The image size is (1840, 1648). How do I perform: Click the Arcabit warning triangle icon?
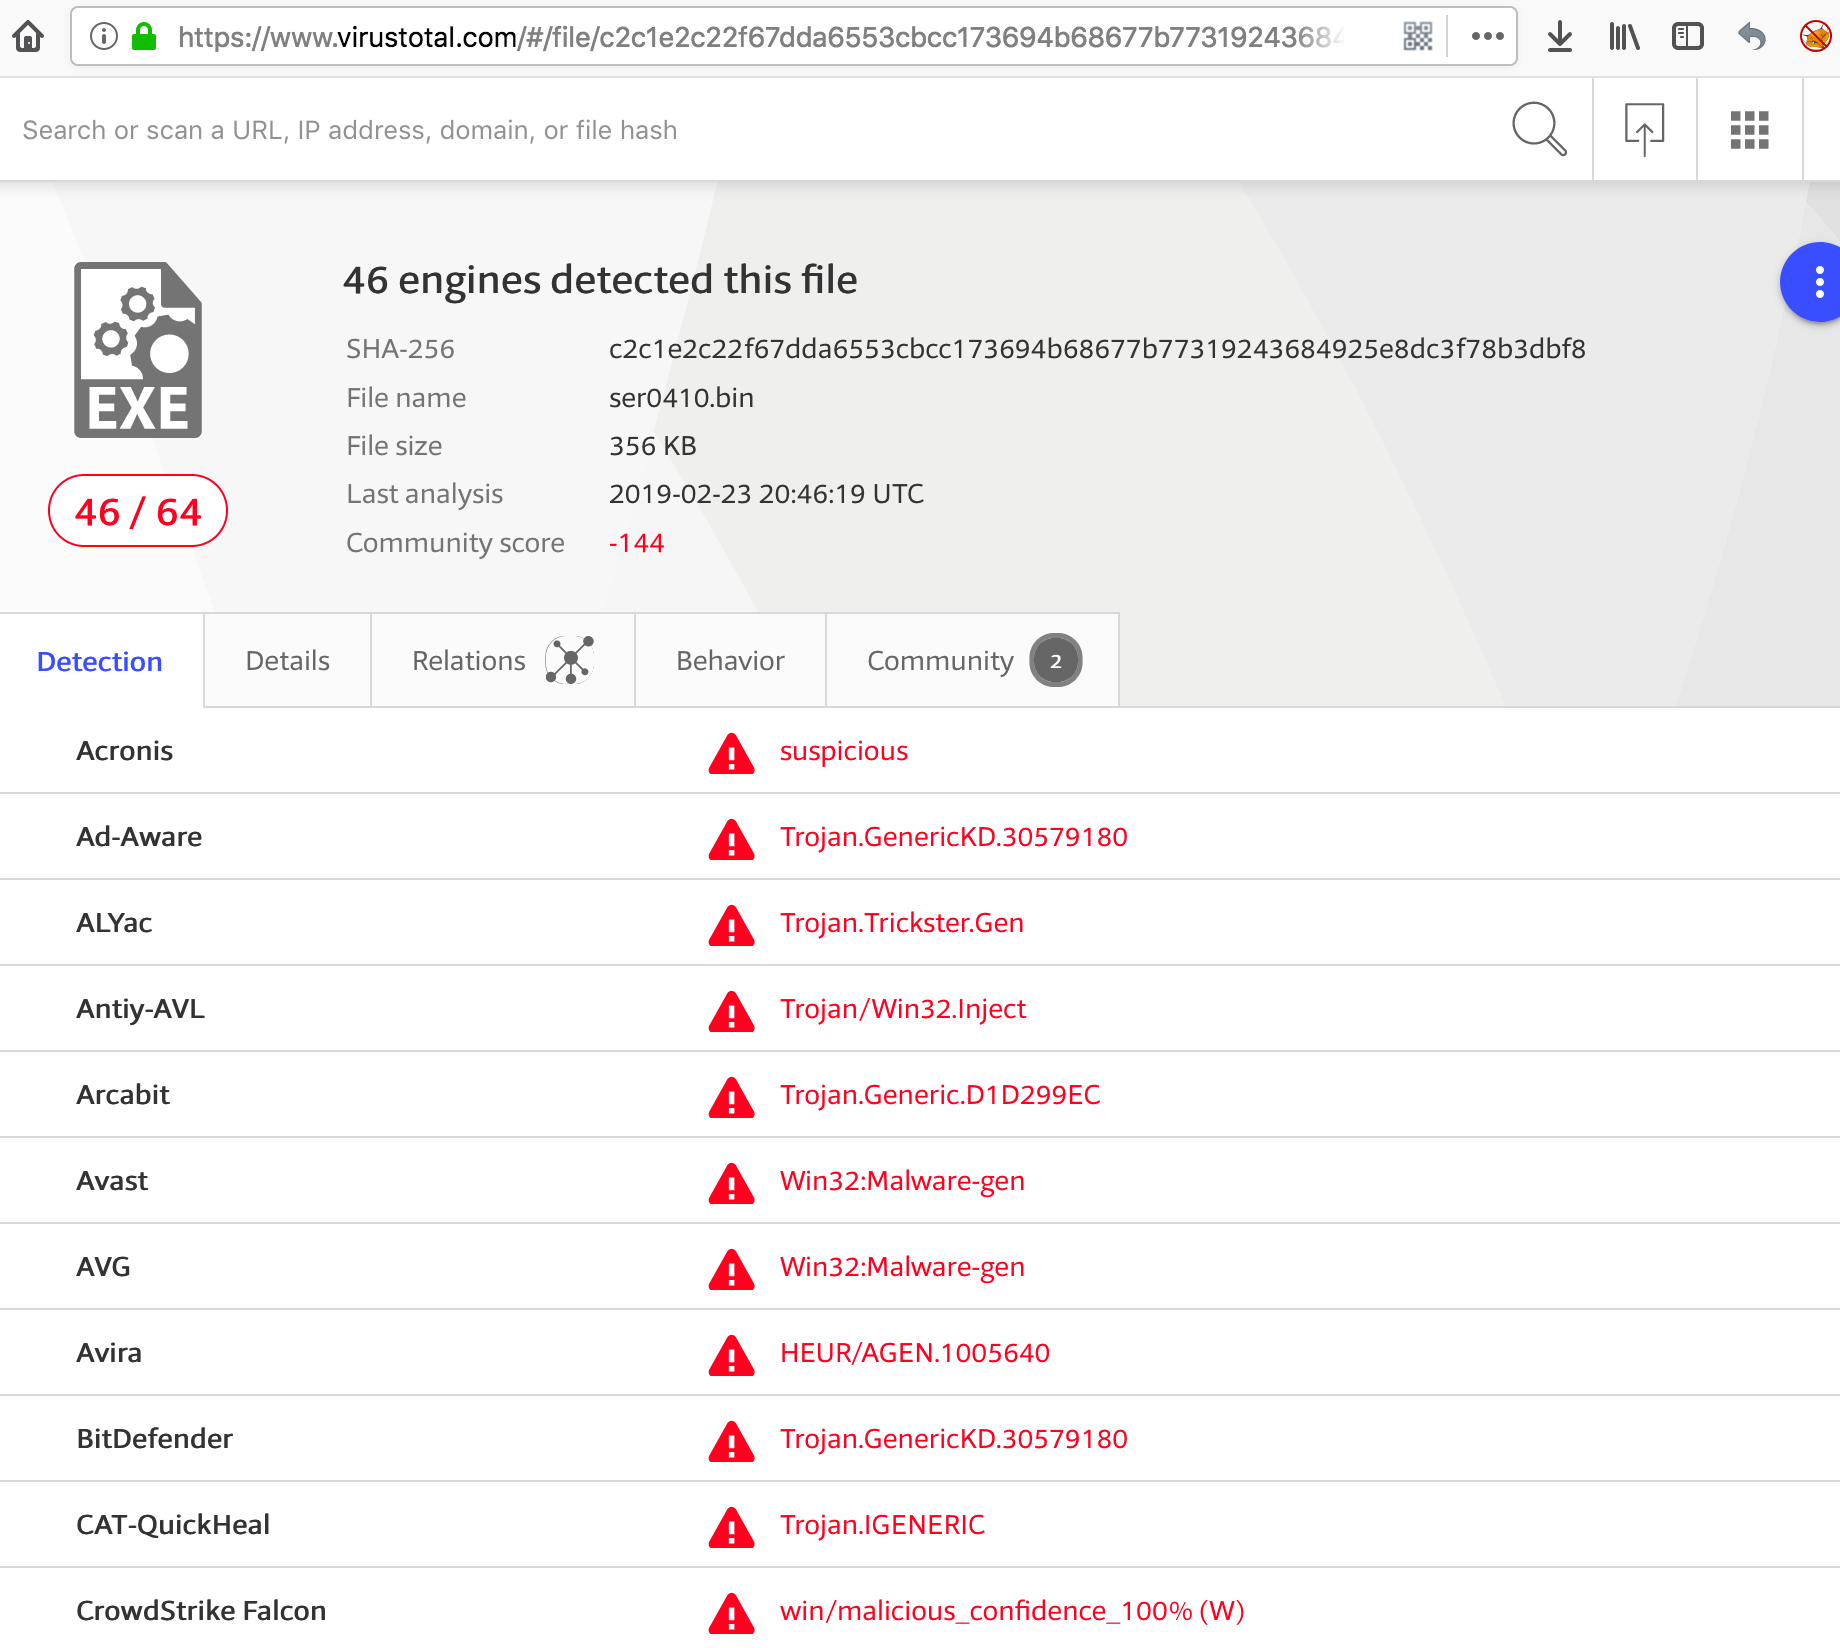point(731,1097)
